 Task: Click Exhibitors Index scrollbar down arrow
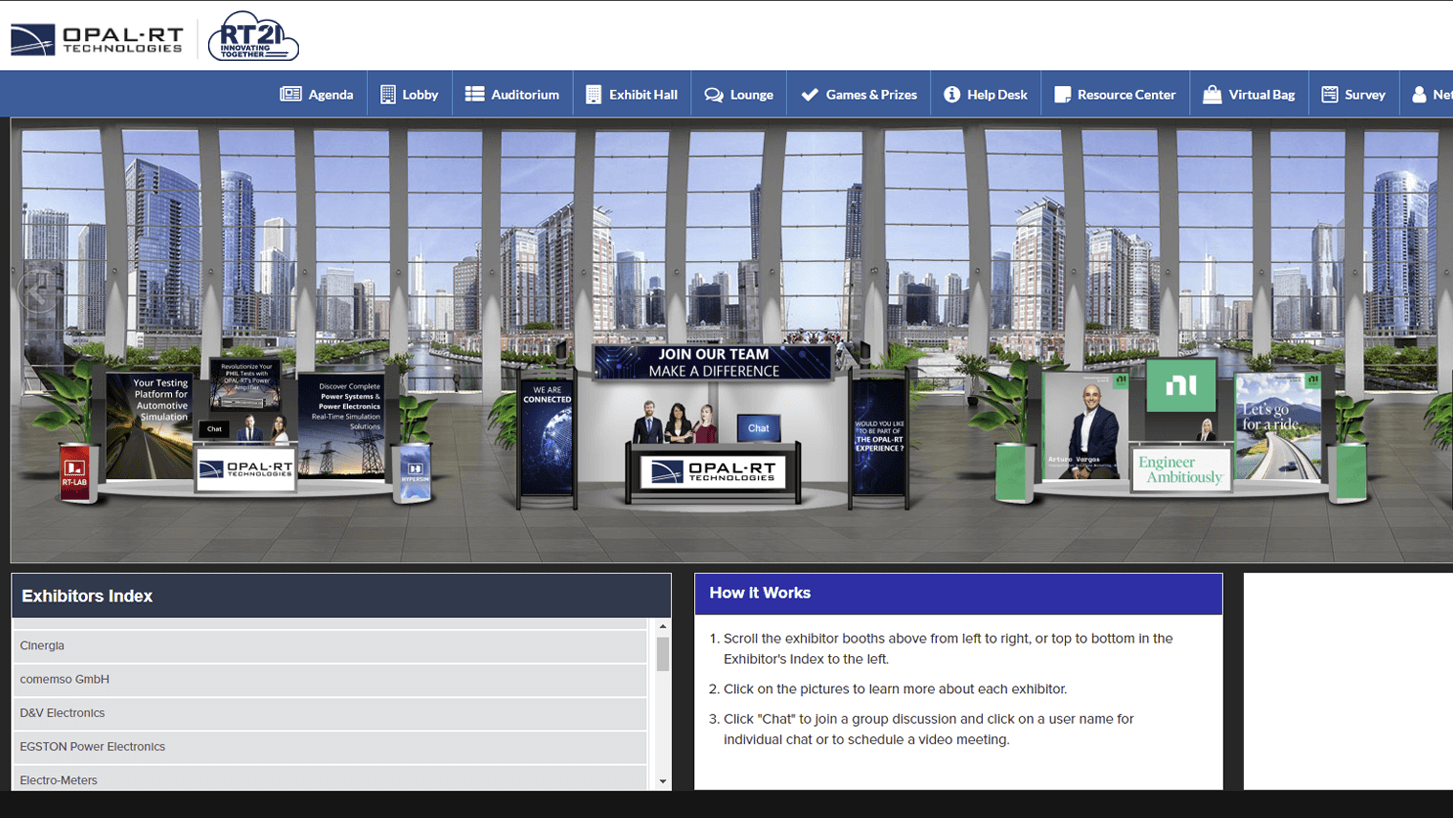tap(662, 781)
